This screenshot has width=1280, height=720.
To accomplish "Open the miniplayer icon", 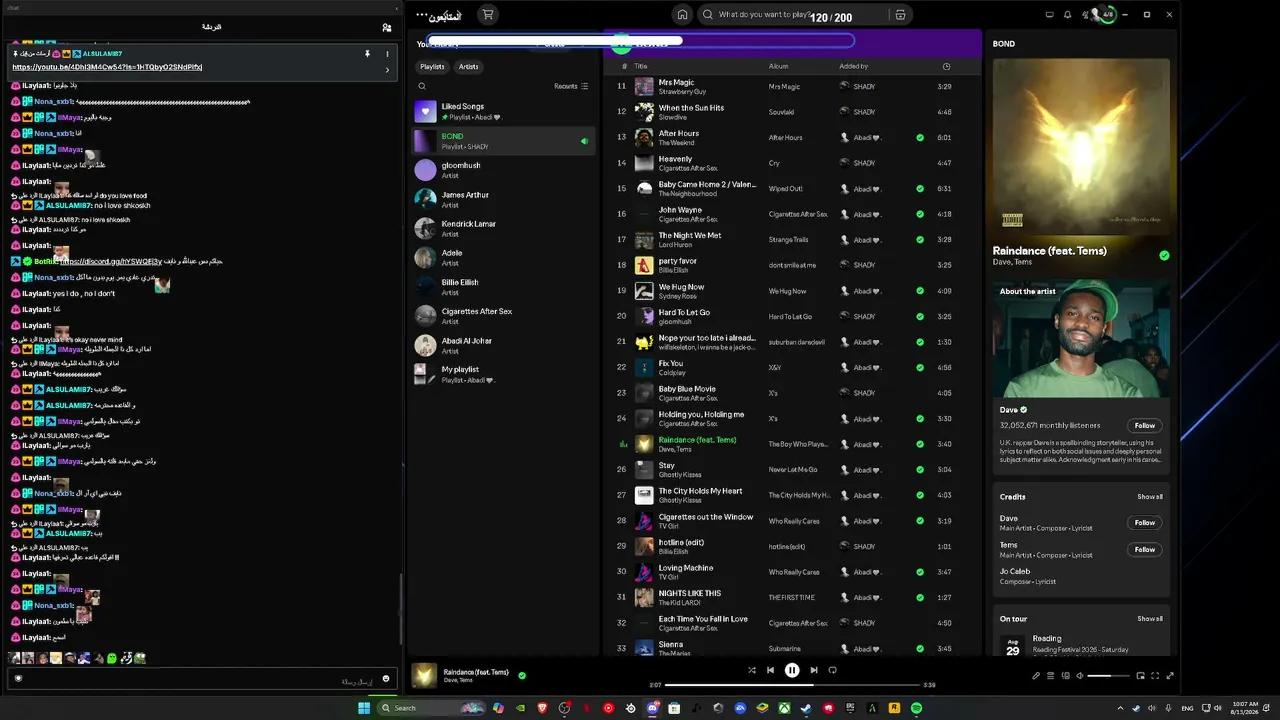I will click(1140, 676).
